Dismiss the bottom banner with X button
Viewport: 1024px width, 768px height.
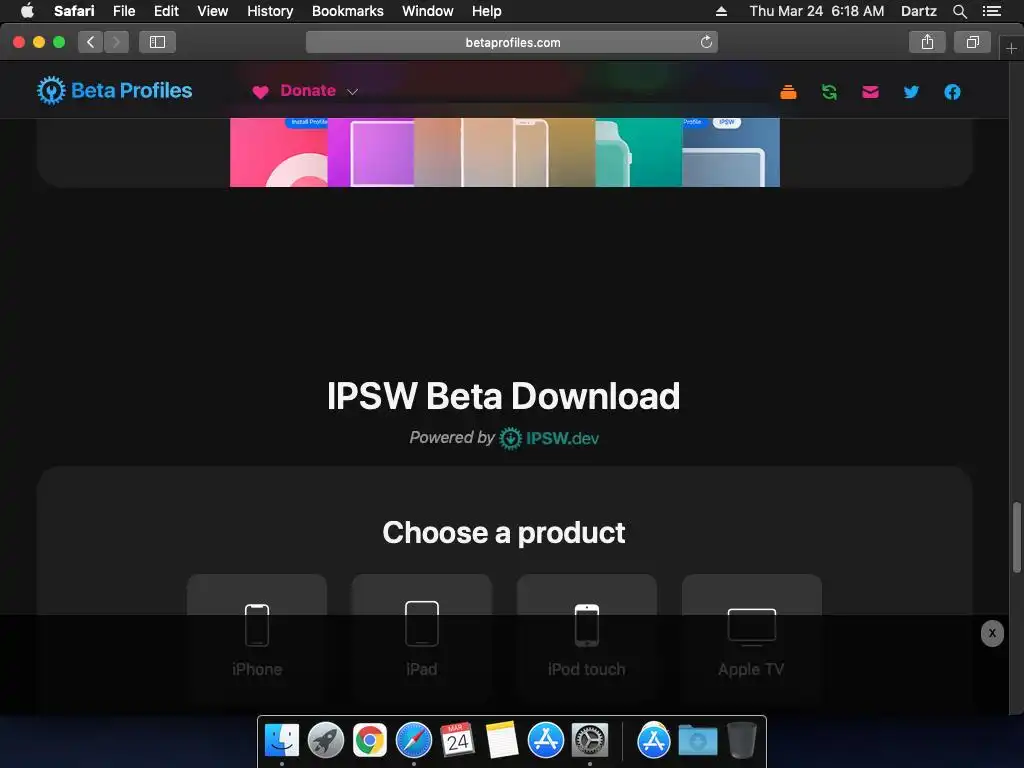coord(992,633)
